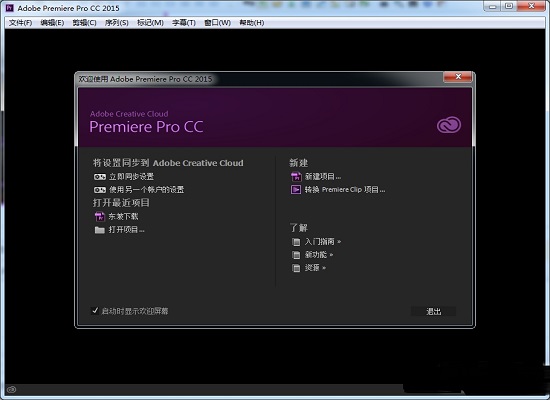
Task: Open the 文件(F) menu
Action: [x=20, y=23]
